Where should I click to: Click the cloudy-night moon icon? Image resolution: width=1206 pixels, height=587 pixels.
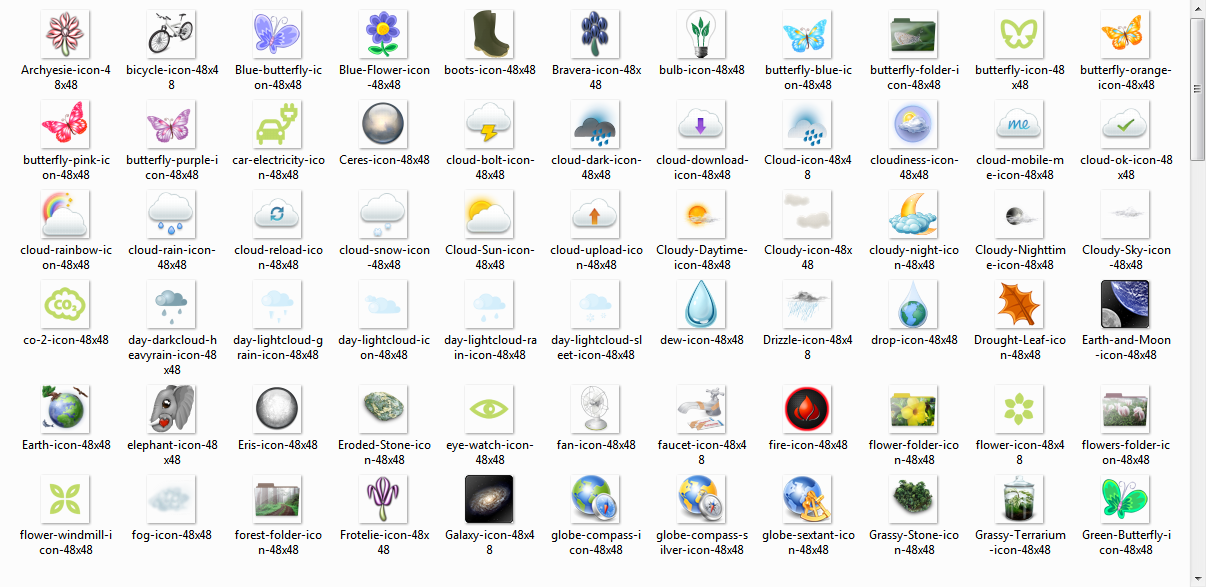coord(914,215)
